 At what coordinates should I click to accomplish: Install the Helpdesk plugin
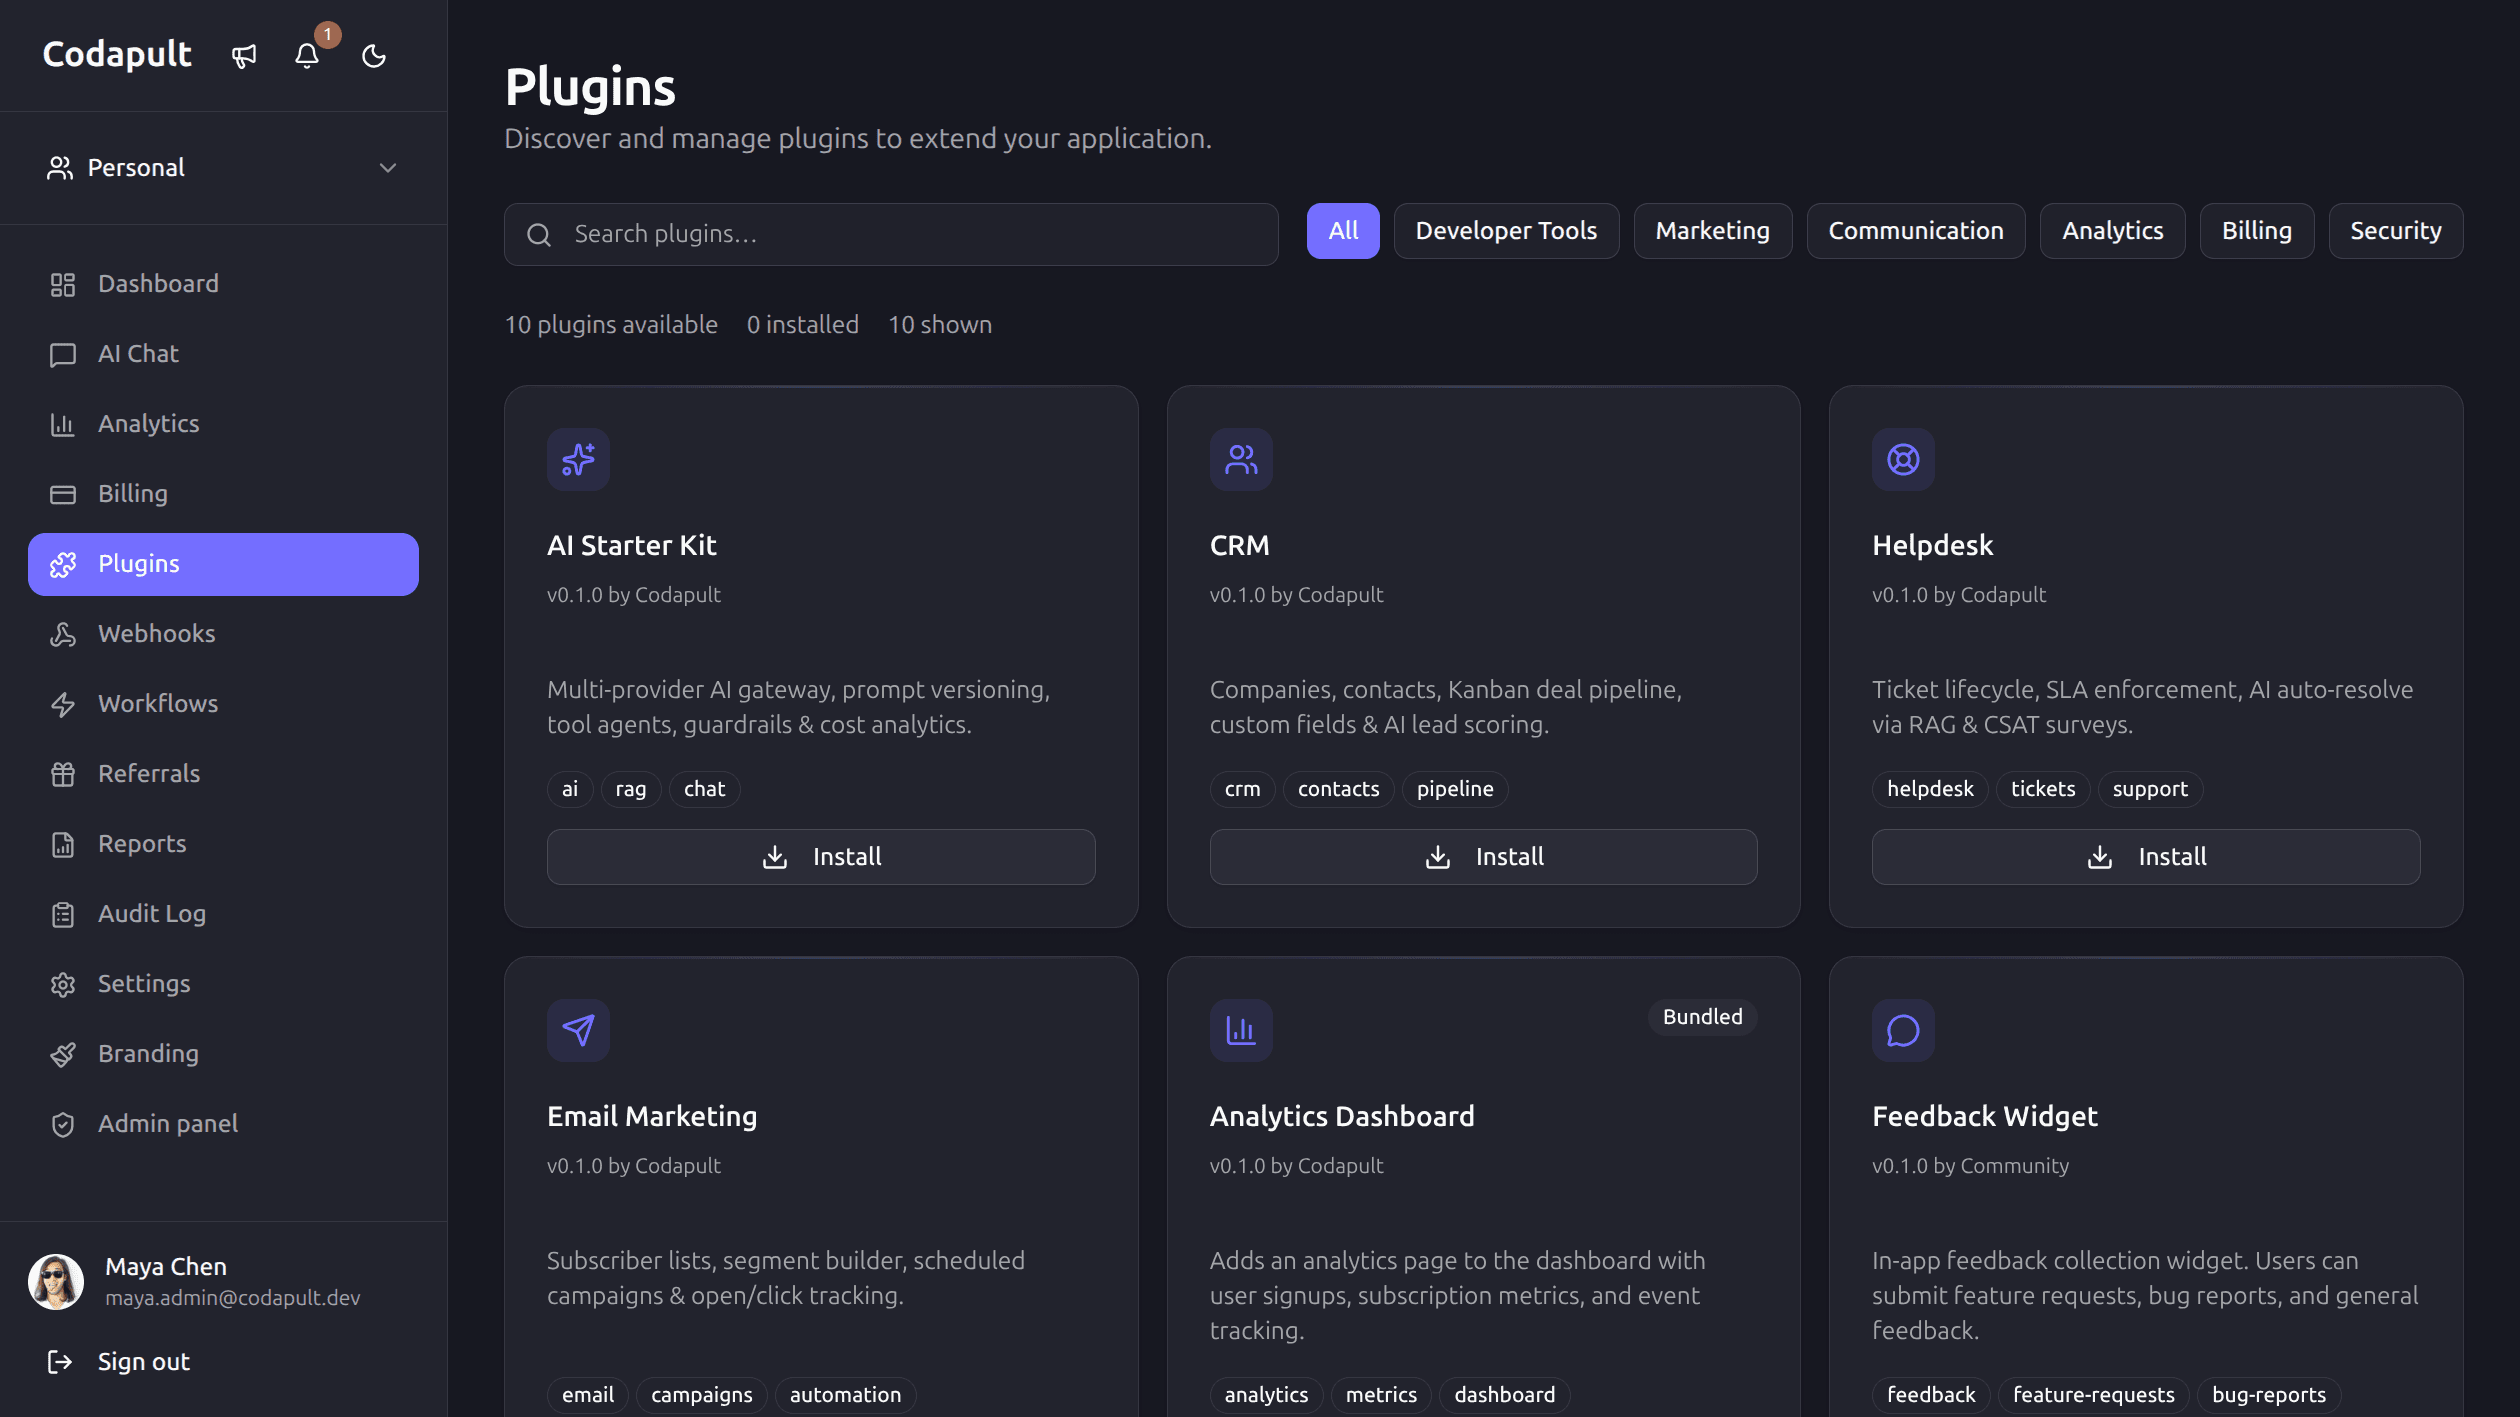pos(2146,857)
